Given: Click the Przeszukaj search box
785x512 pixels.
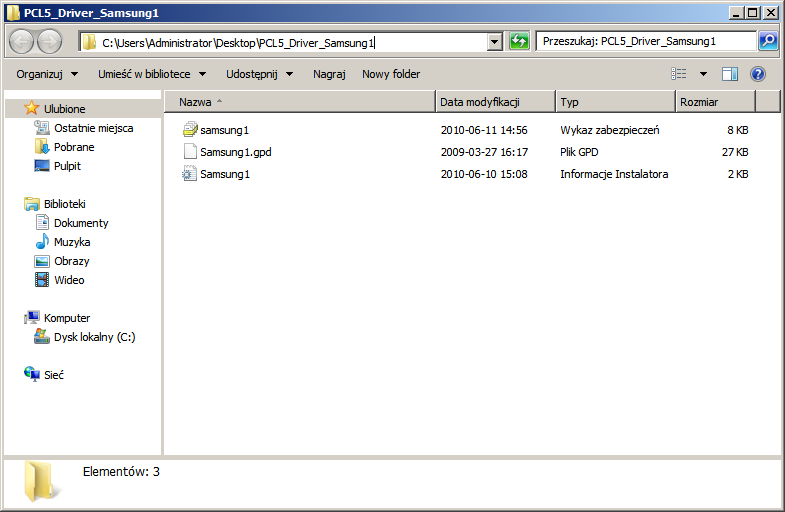Looking at the screenshot, I should click(x=646, y=41).
